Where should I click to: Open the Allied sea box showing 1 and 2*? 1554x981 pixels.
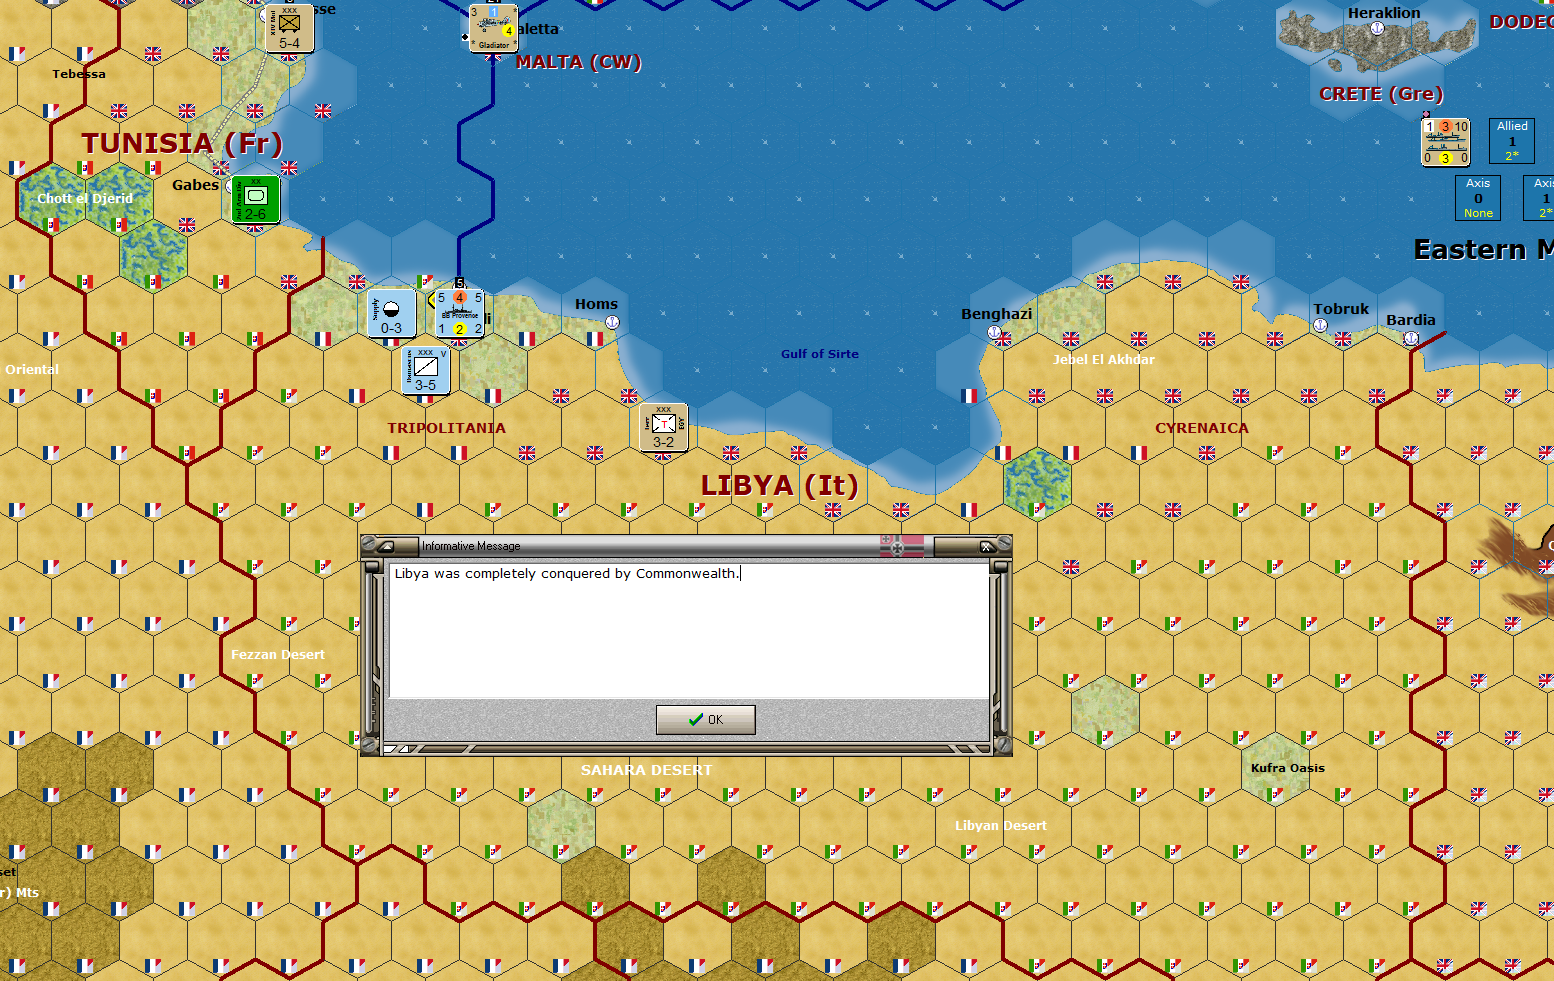1512,141
